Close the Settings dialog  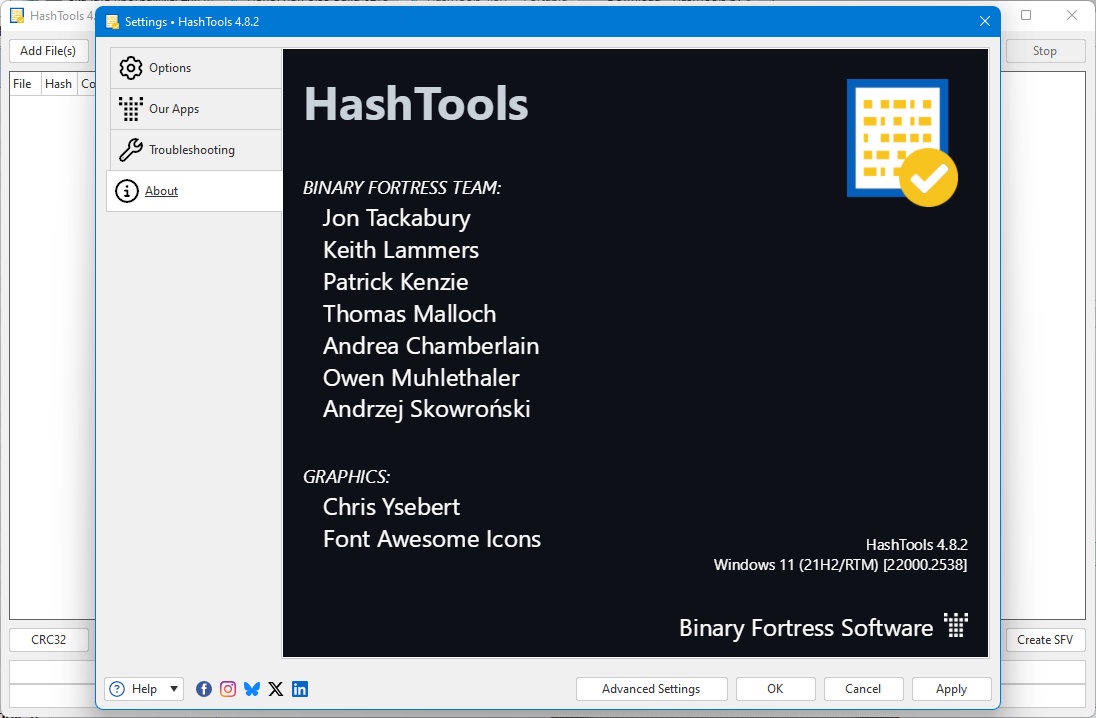coord(984,22)
